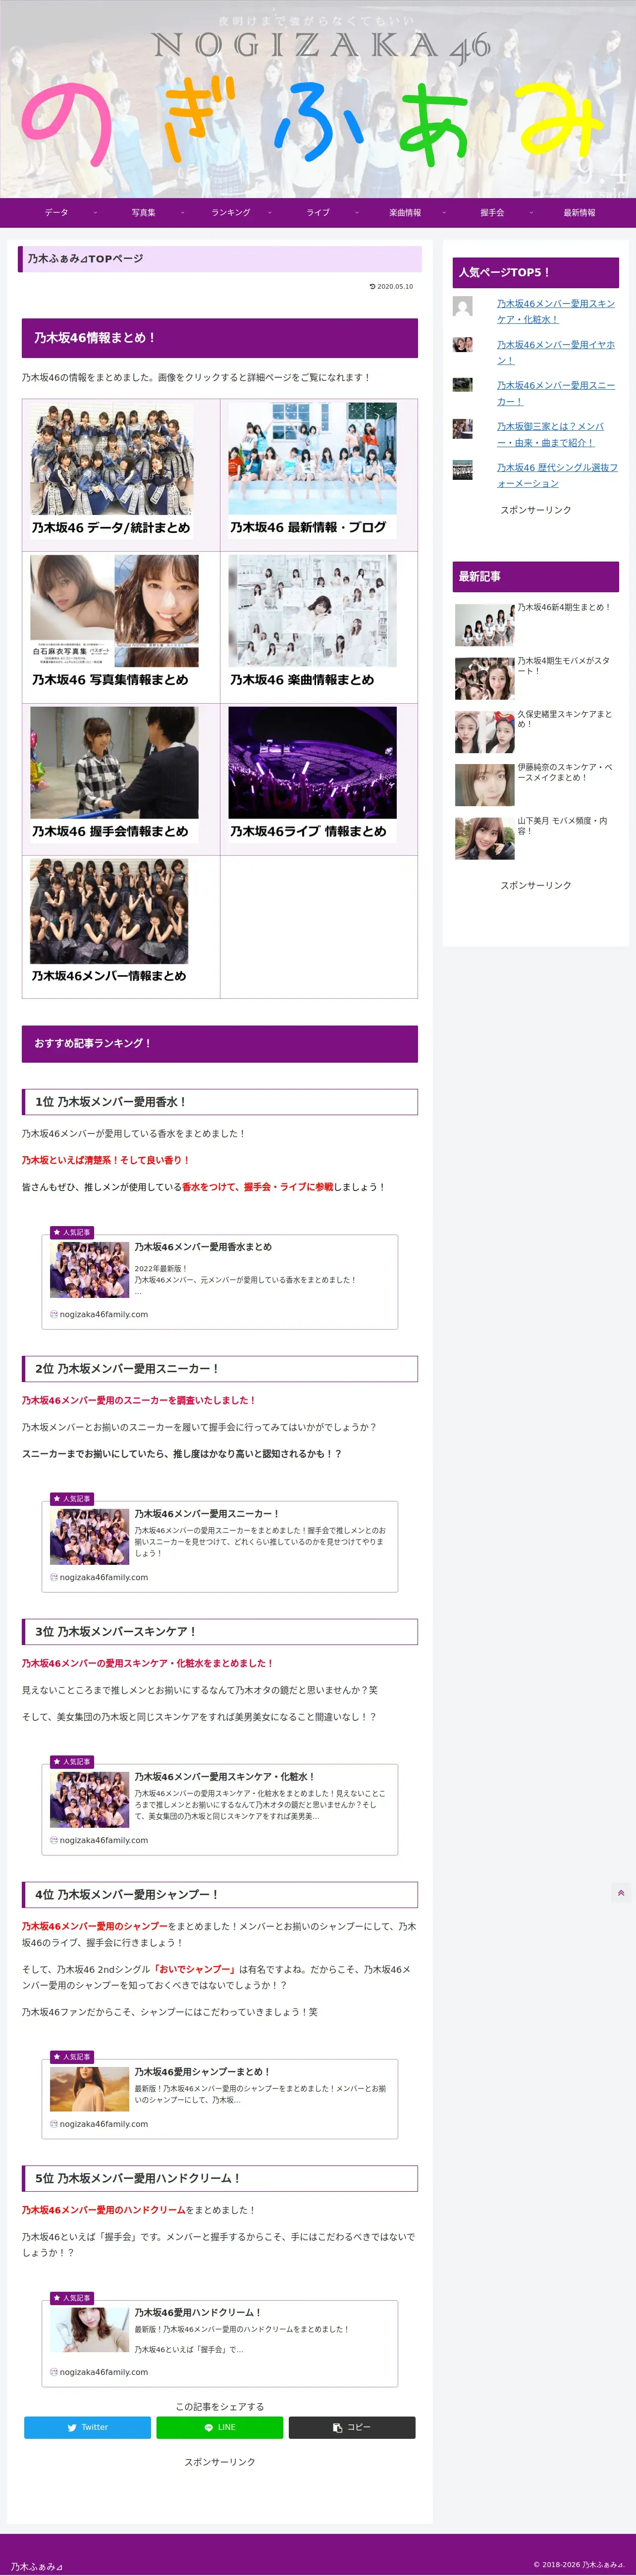The width and height of the screenshot is (636, 2576).
Task: Click heading 2位 乃木坂メンバー愛用スニーカー
Action: point(220,1369)
